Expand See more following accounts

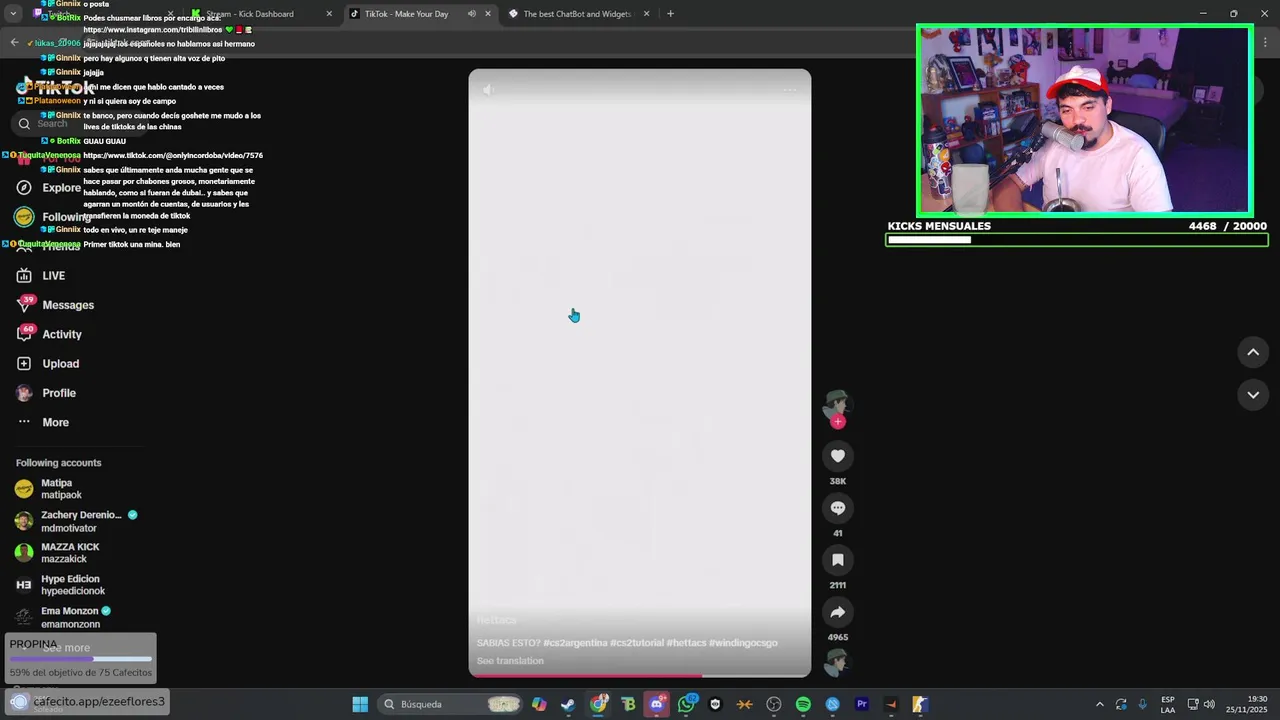[66, 648]
